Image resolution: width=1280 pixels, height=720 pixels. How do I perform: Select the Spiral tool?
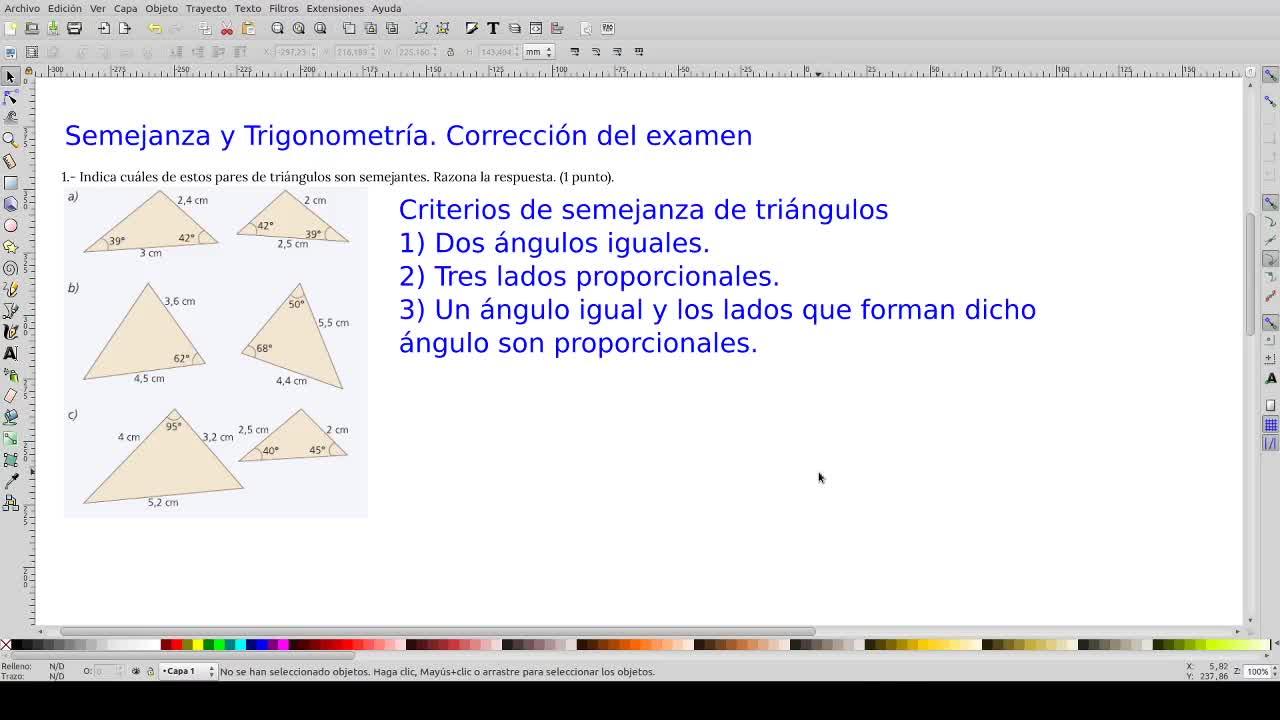(11, 268)
